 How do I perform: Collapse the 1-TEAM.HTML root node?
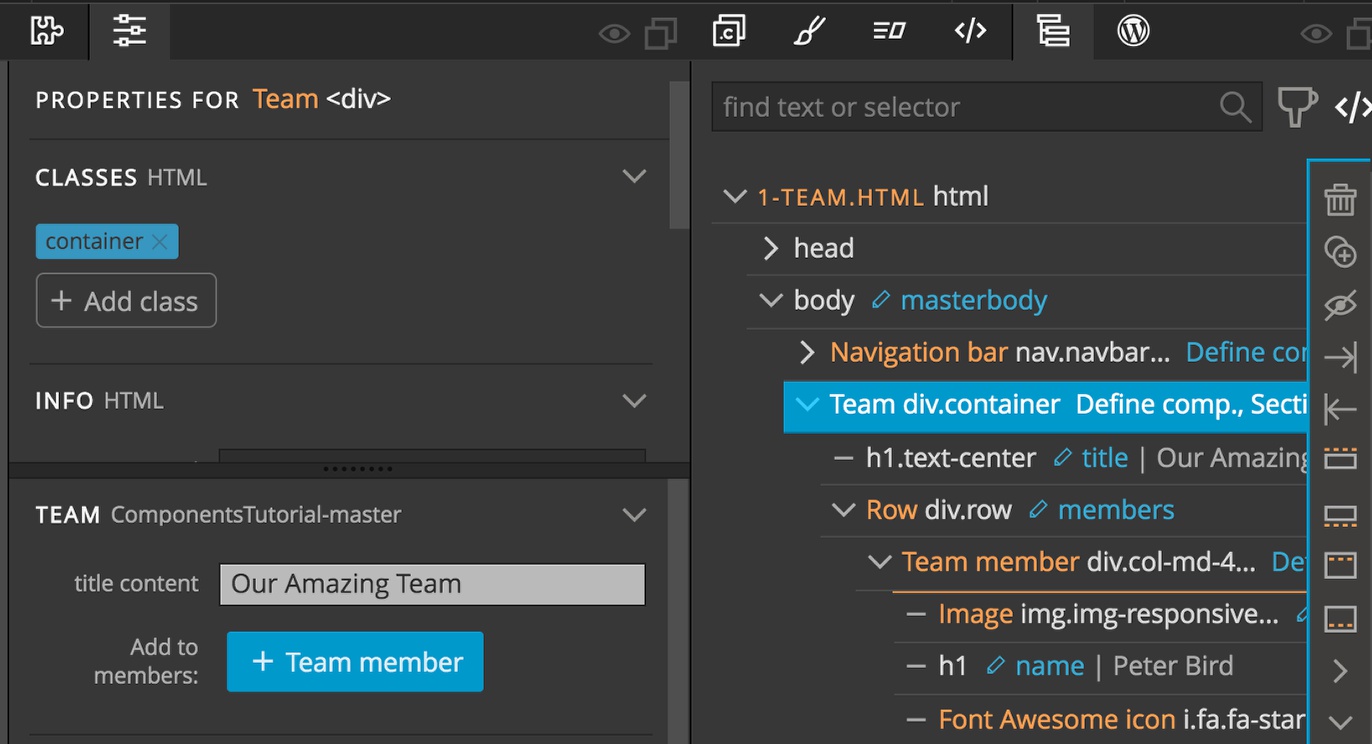[735, 197]
